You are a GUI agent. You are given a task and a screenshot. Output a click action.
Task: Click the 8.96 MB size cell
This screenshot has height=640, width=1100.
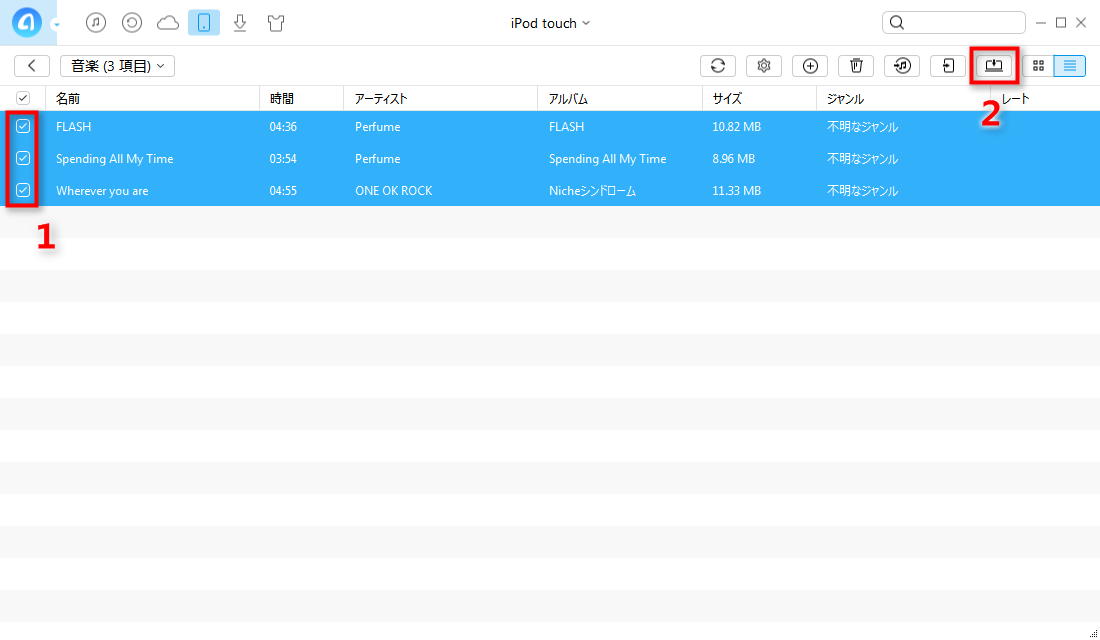click(734, 159)
